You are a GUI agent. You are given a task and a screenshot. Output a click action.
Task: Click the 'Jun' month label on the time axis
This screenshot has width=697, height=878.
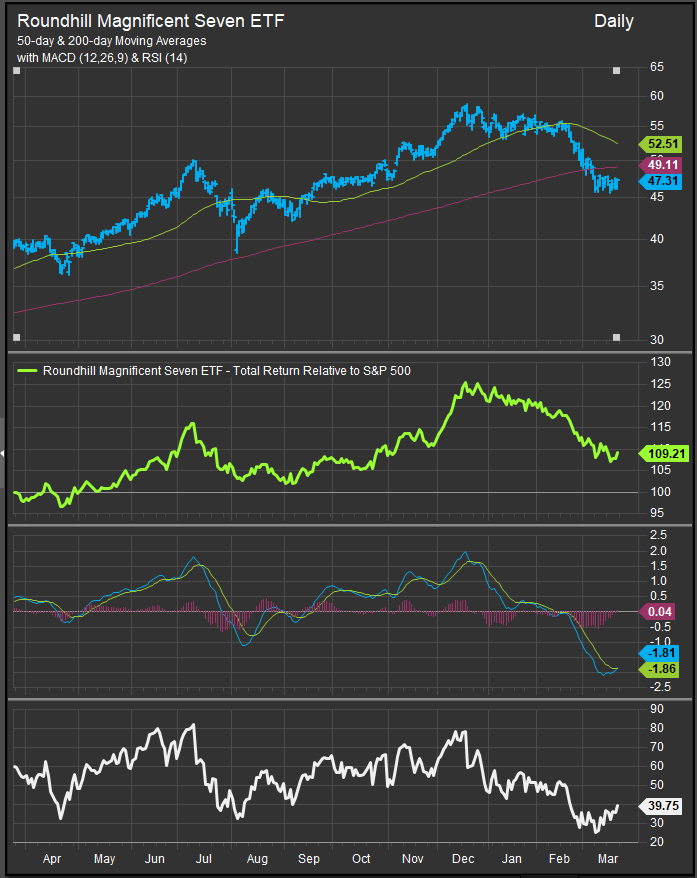pos(155,859)
